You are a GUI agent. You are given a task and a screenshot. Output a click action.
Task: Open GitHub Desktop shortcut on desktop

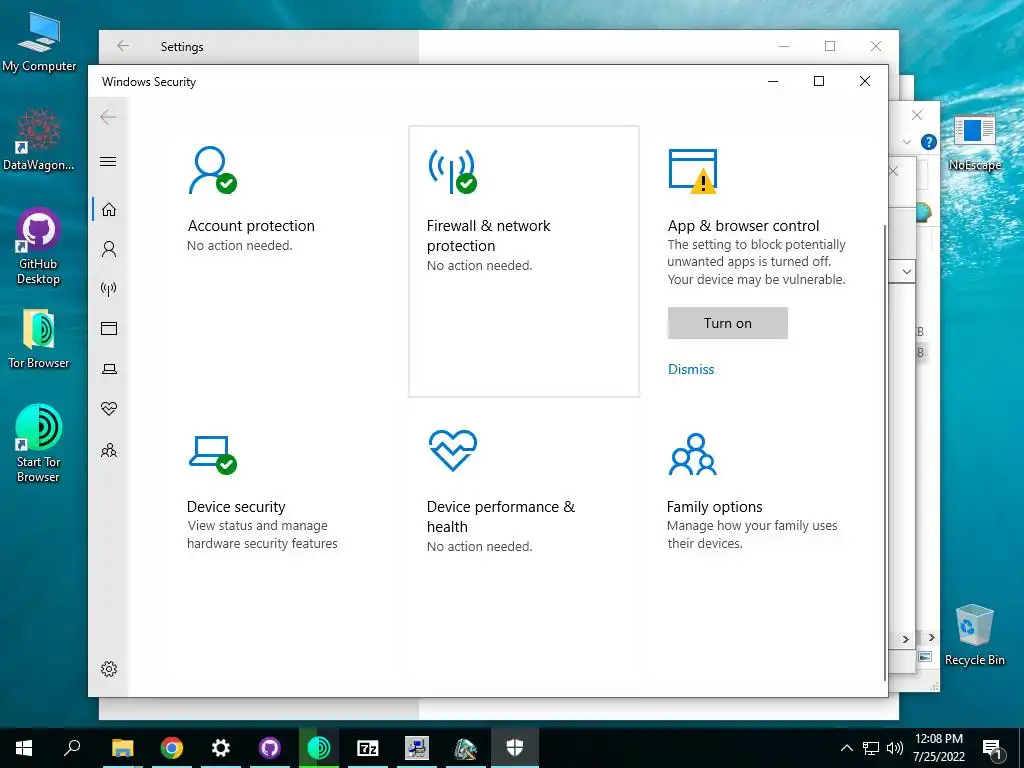pyautogui.click(x=39, y=246)
